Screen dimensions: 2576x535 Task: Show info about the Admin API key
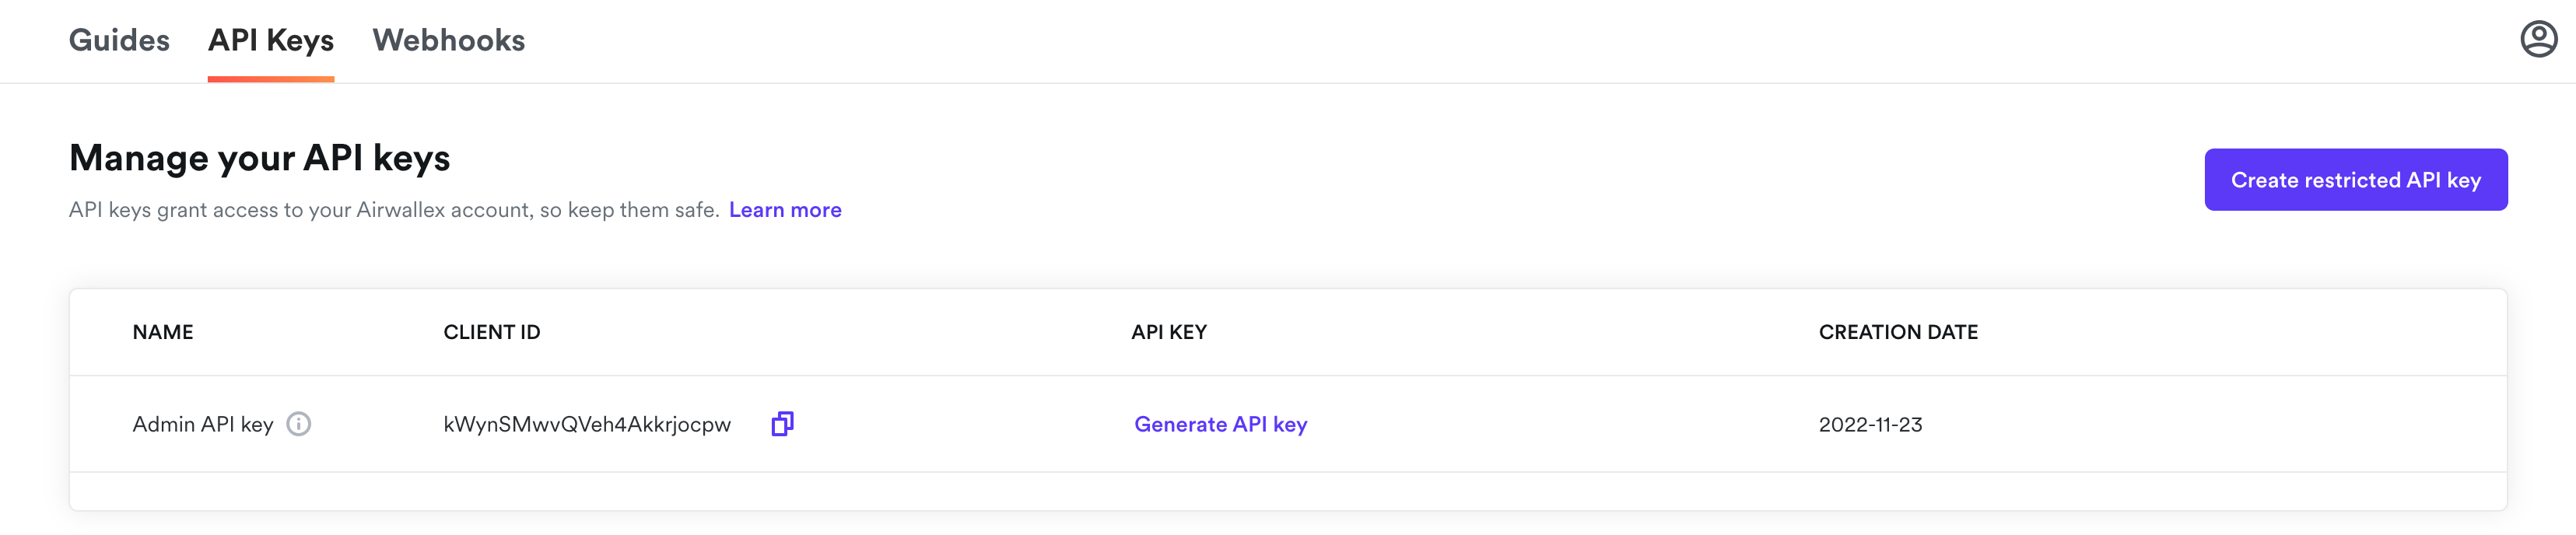tap(299, 424)
